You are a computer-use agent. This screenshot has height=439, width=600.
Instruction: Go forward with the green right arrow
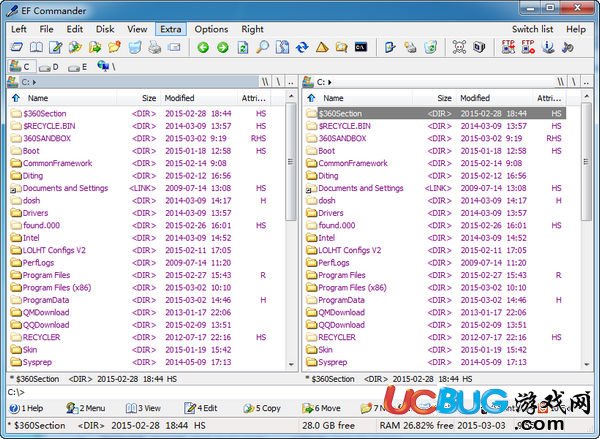click(x=223, y=47)
